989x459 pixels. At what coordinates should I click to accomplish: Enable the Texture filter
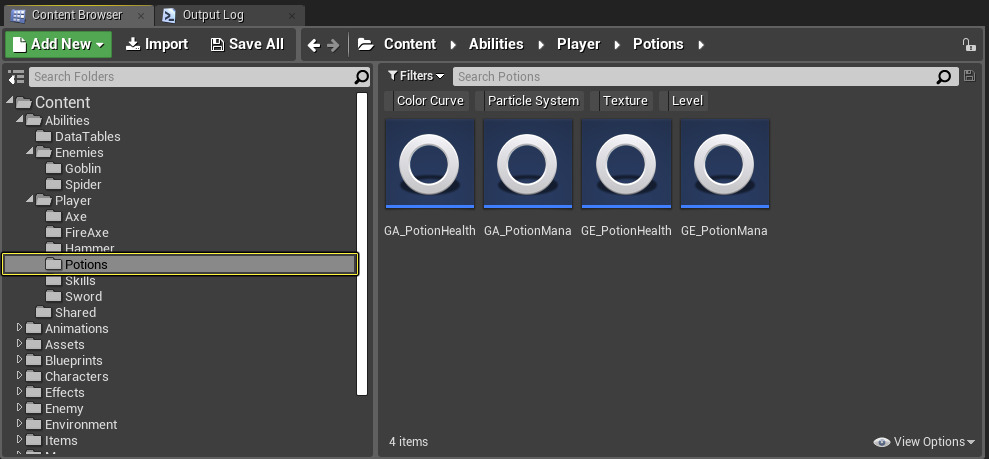pos(625,101)
